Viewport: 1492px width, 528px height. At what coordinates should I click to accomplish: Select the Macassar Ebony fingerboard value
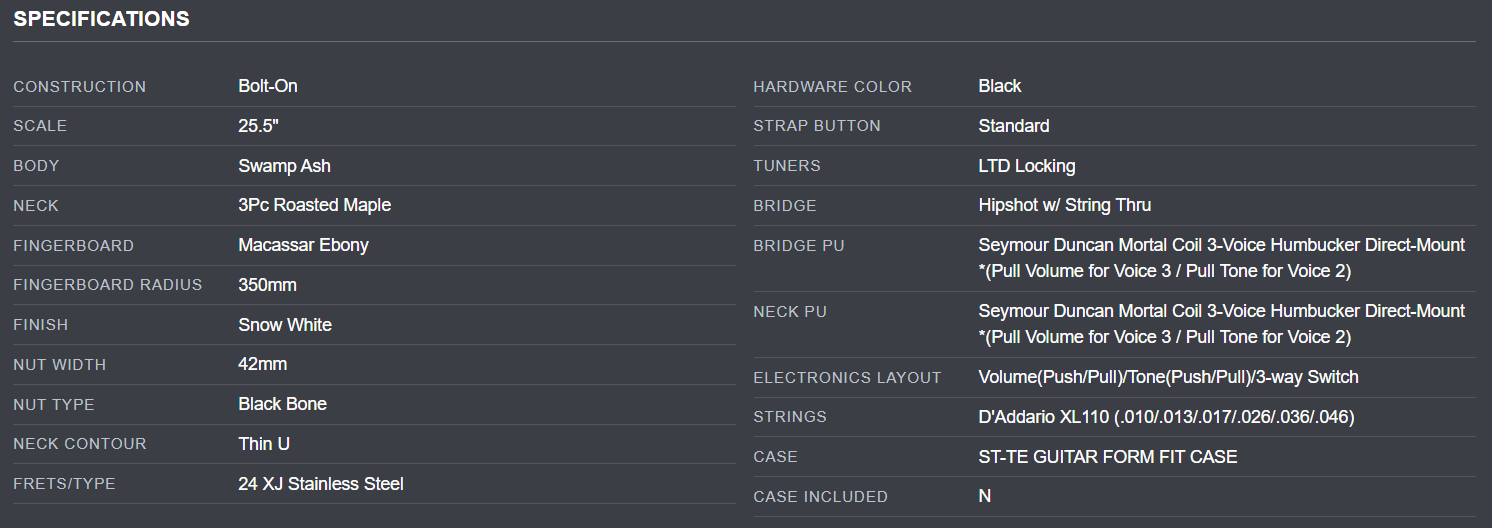[303, 245]
